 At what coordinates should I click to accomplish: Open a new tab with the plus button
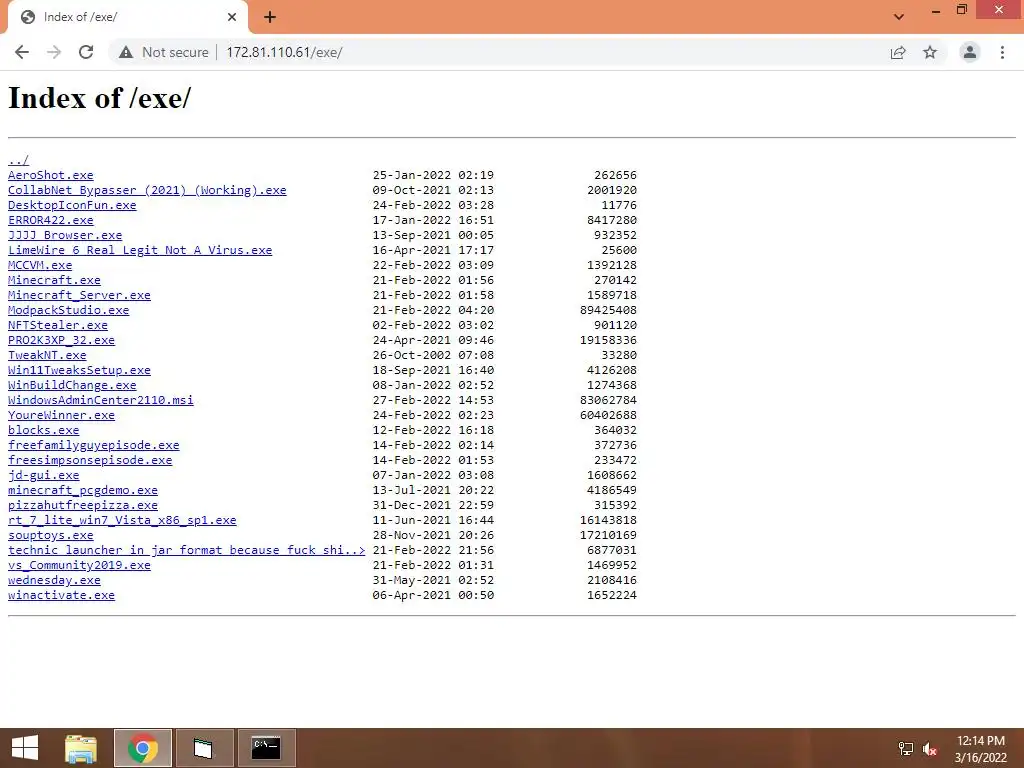(270, 17)
